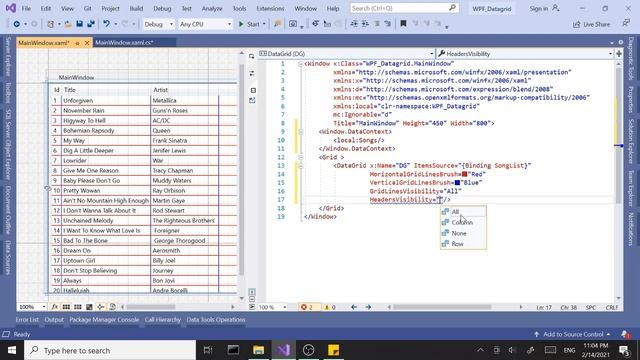
Task: Toggle designer snap grid icon
Action: pos(66,307)
